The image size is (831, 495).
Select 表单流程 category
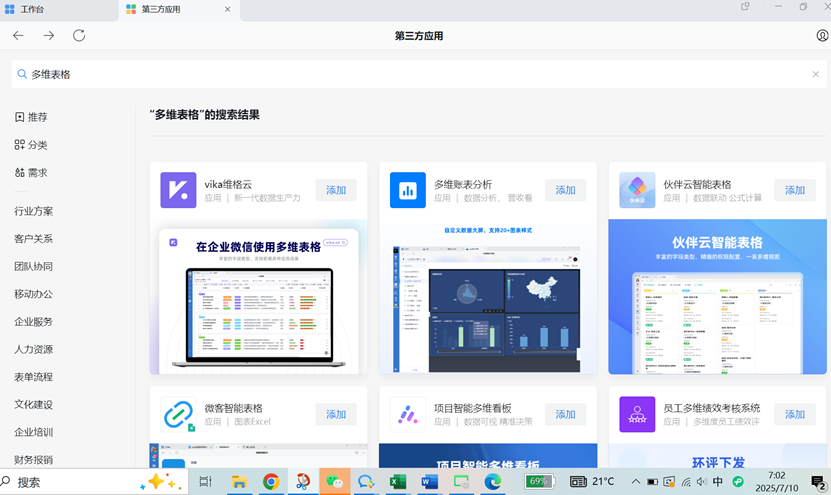click(33, 376)
